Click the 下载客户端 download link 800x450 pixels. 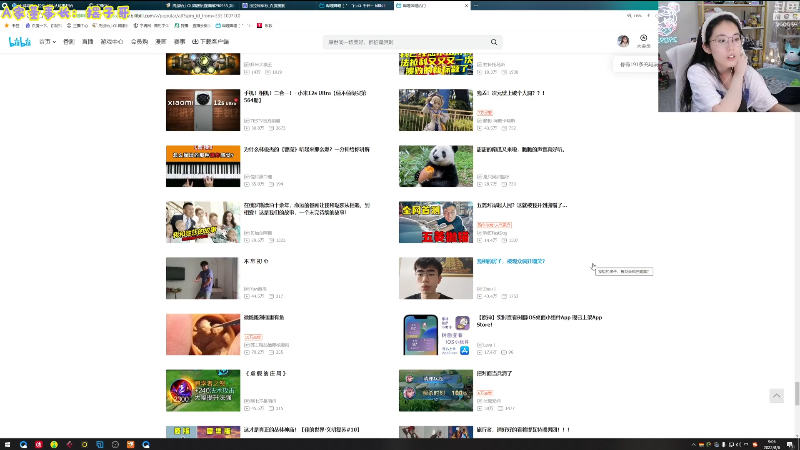[x=211, y=42]
